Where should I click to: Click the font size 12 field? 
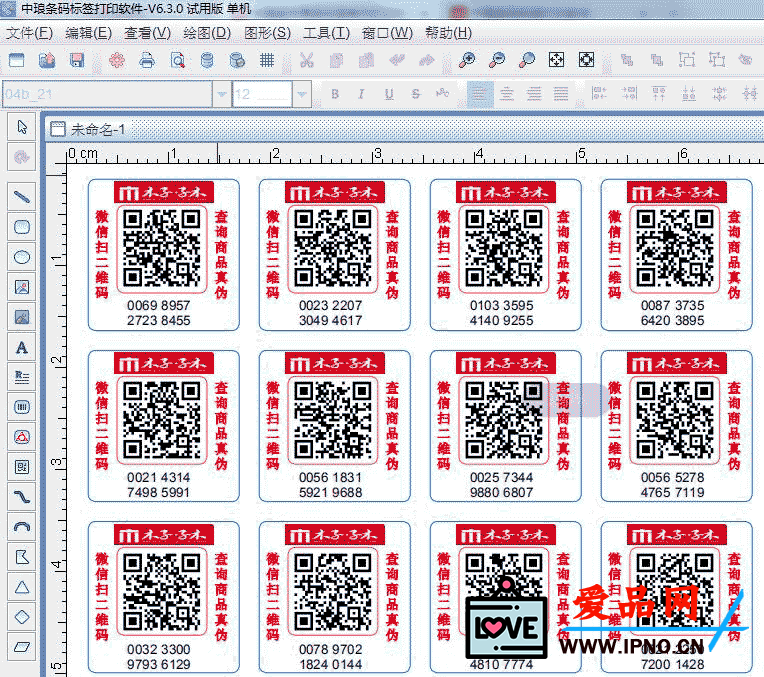click(262, 94)
